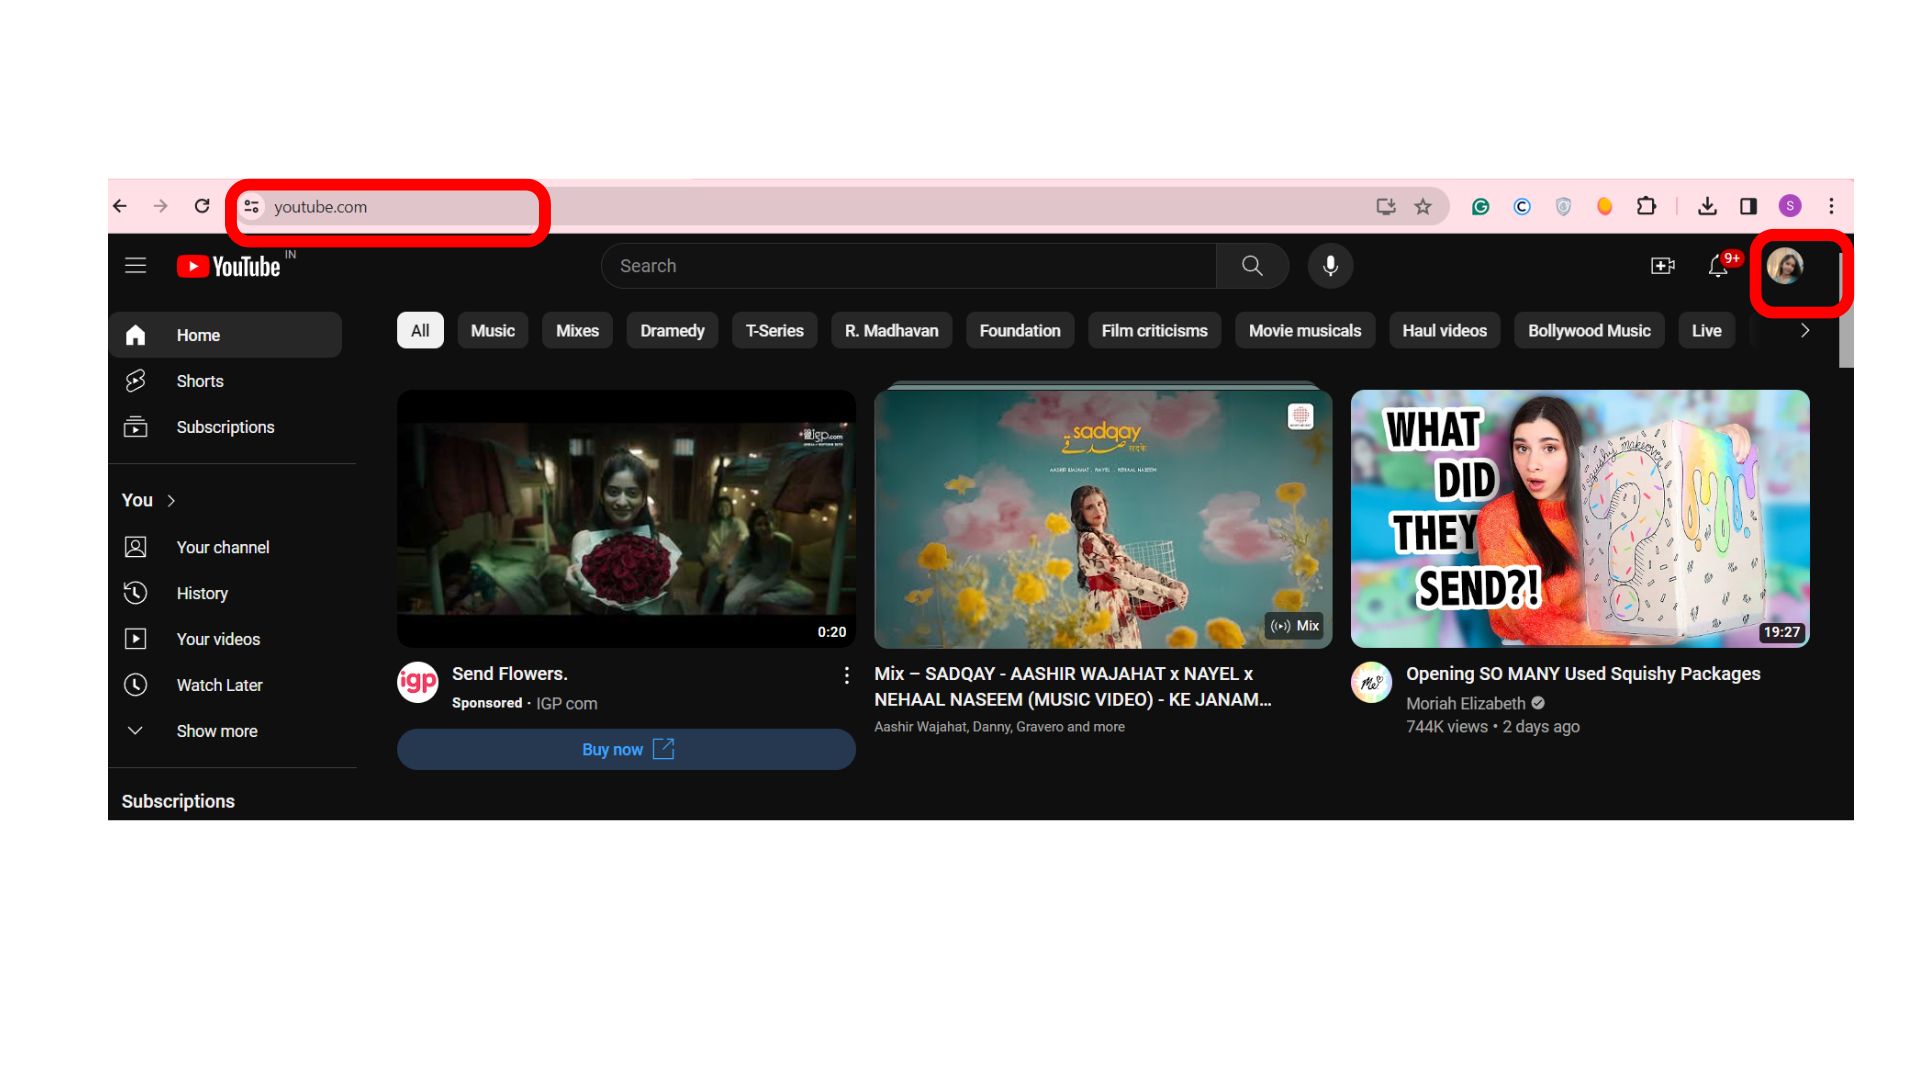
Task: Open the options menu on the Send Flowers ad
Action: (846, 675)
